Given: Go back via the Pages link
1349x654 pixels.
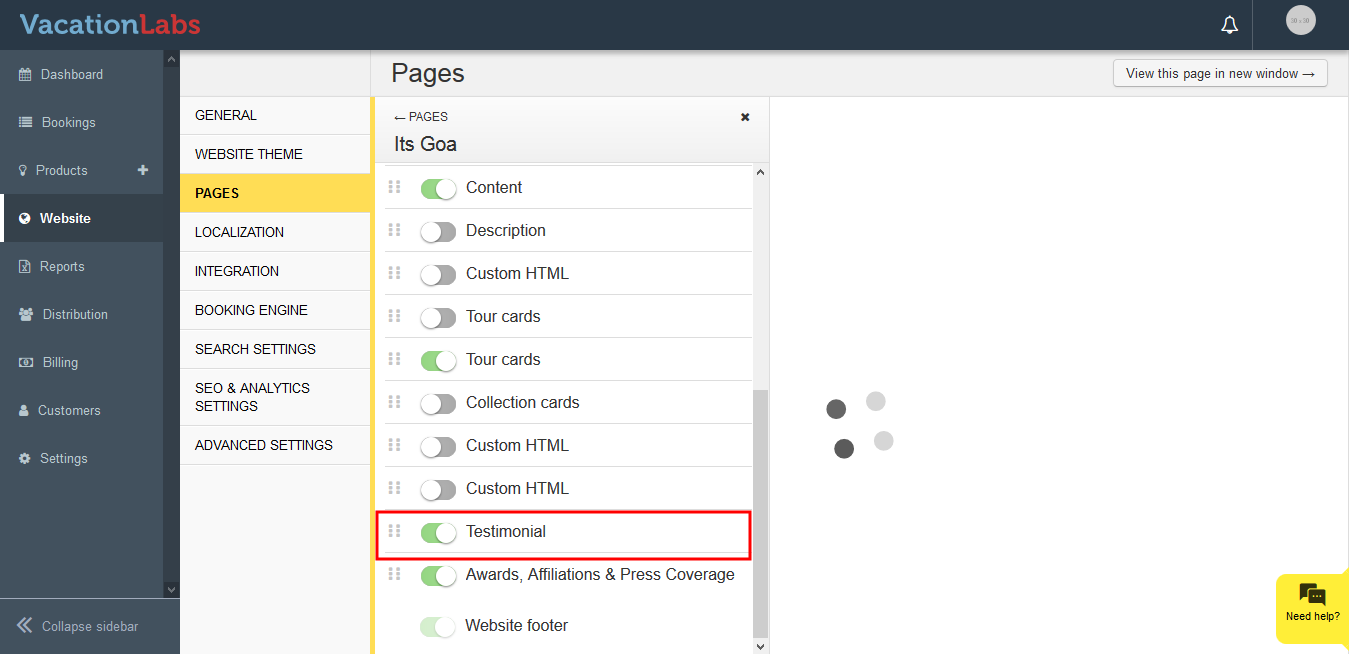Looking at the screenshot, I should pyautogui.click(x=421, y=117).
